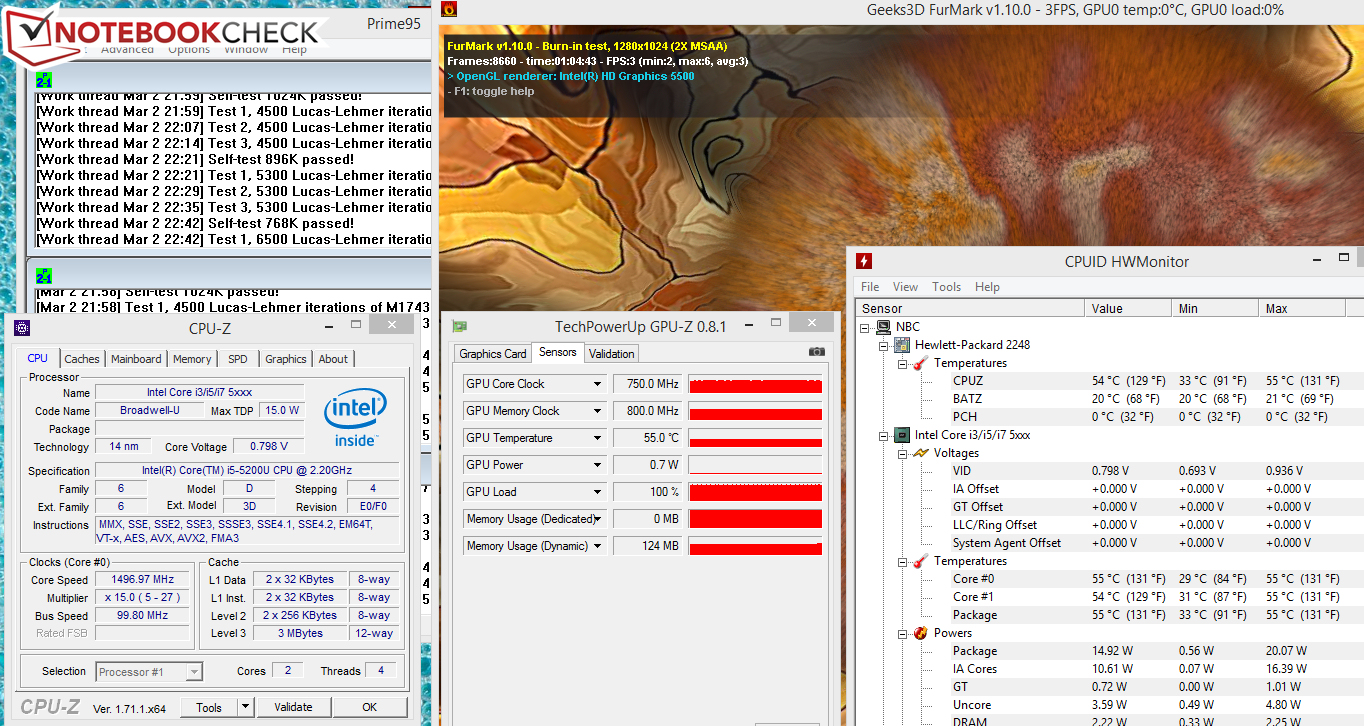Screen dimensions: 1364x726
Task: Open the GPU Load sensor dropdown
Action: click(598, 492)
